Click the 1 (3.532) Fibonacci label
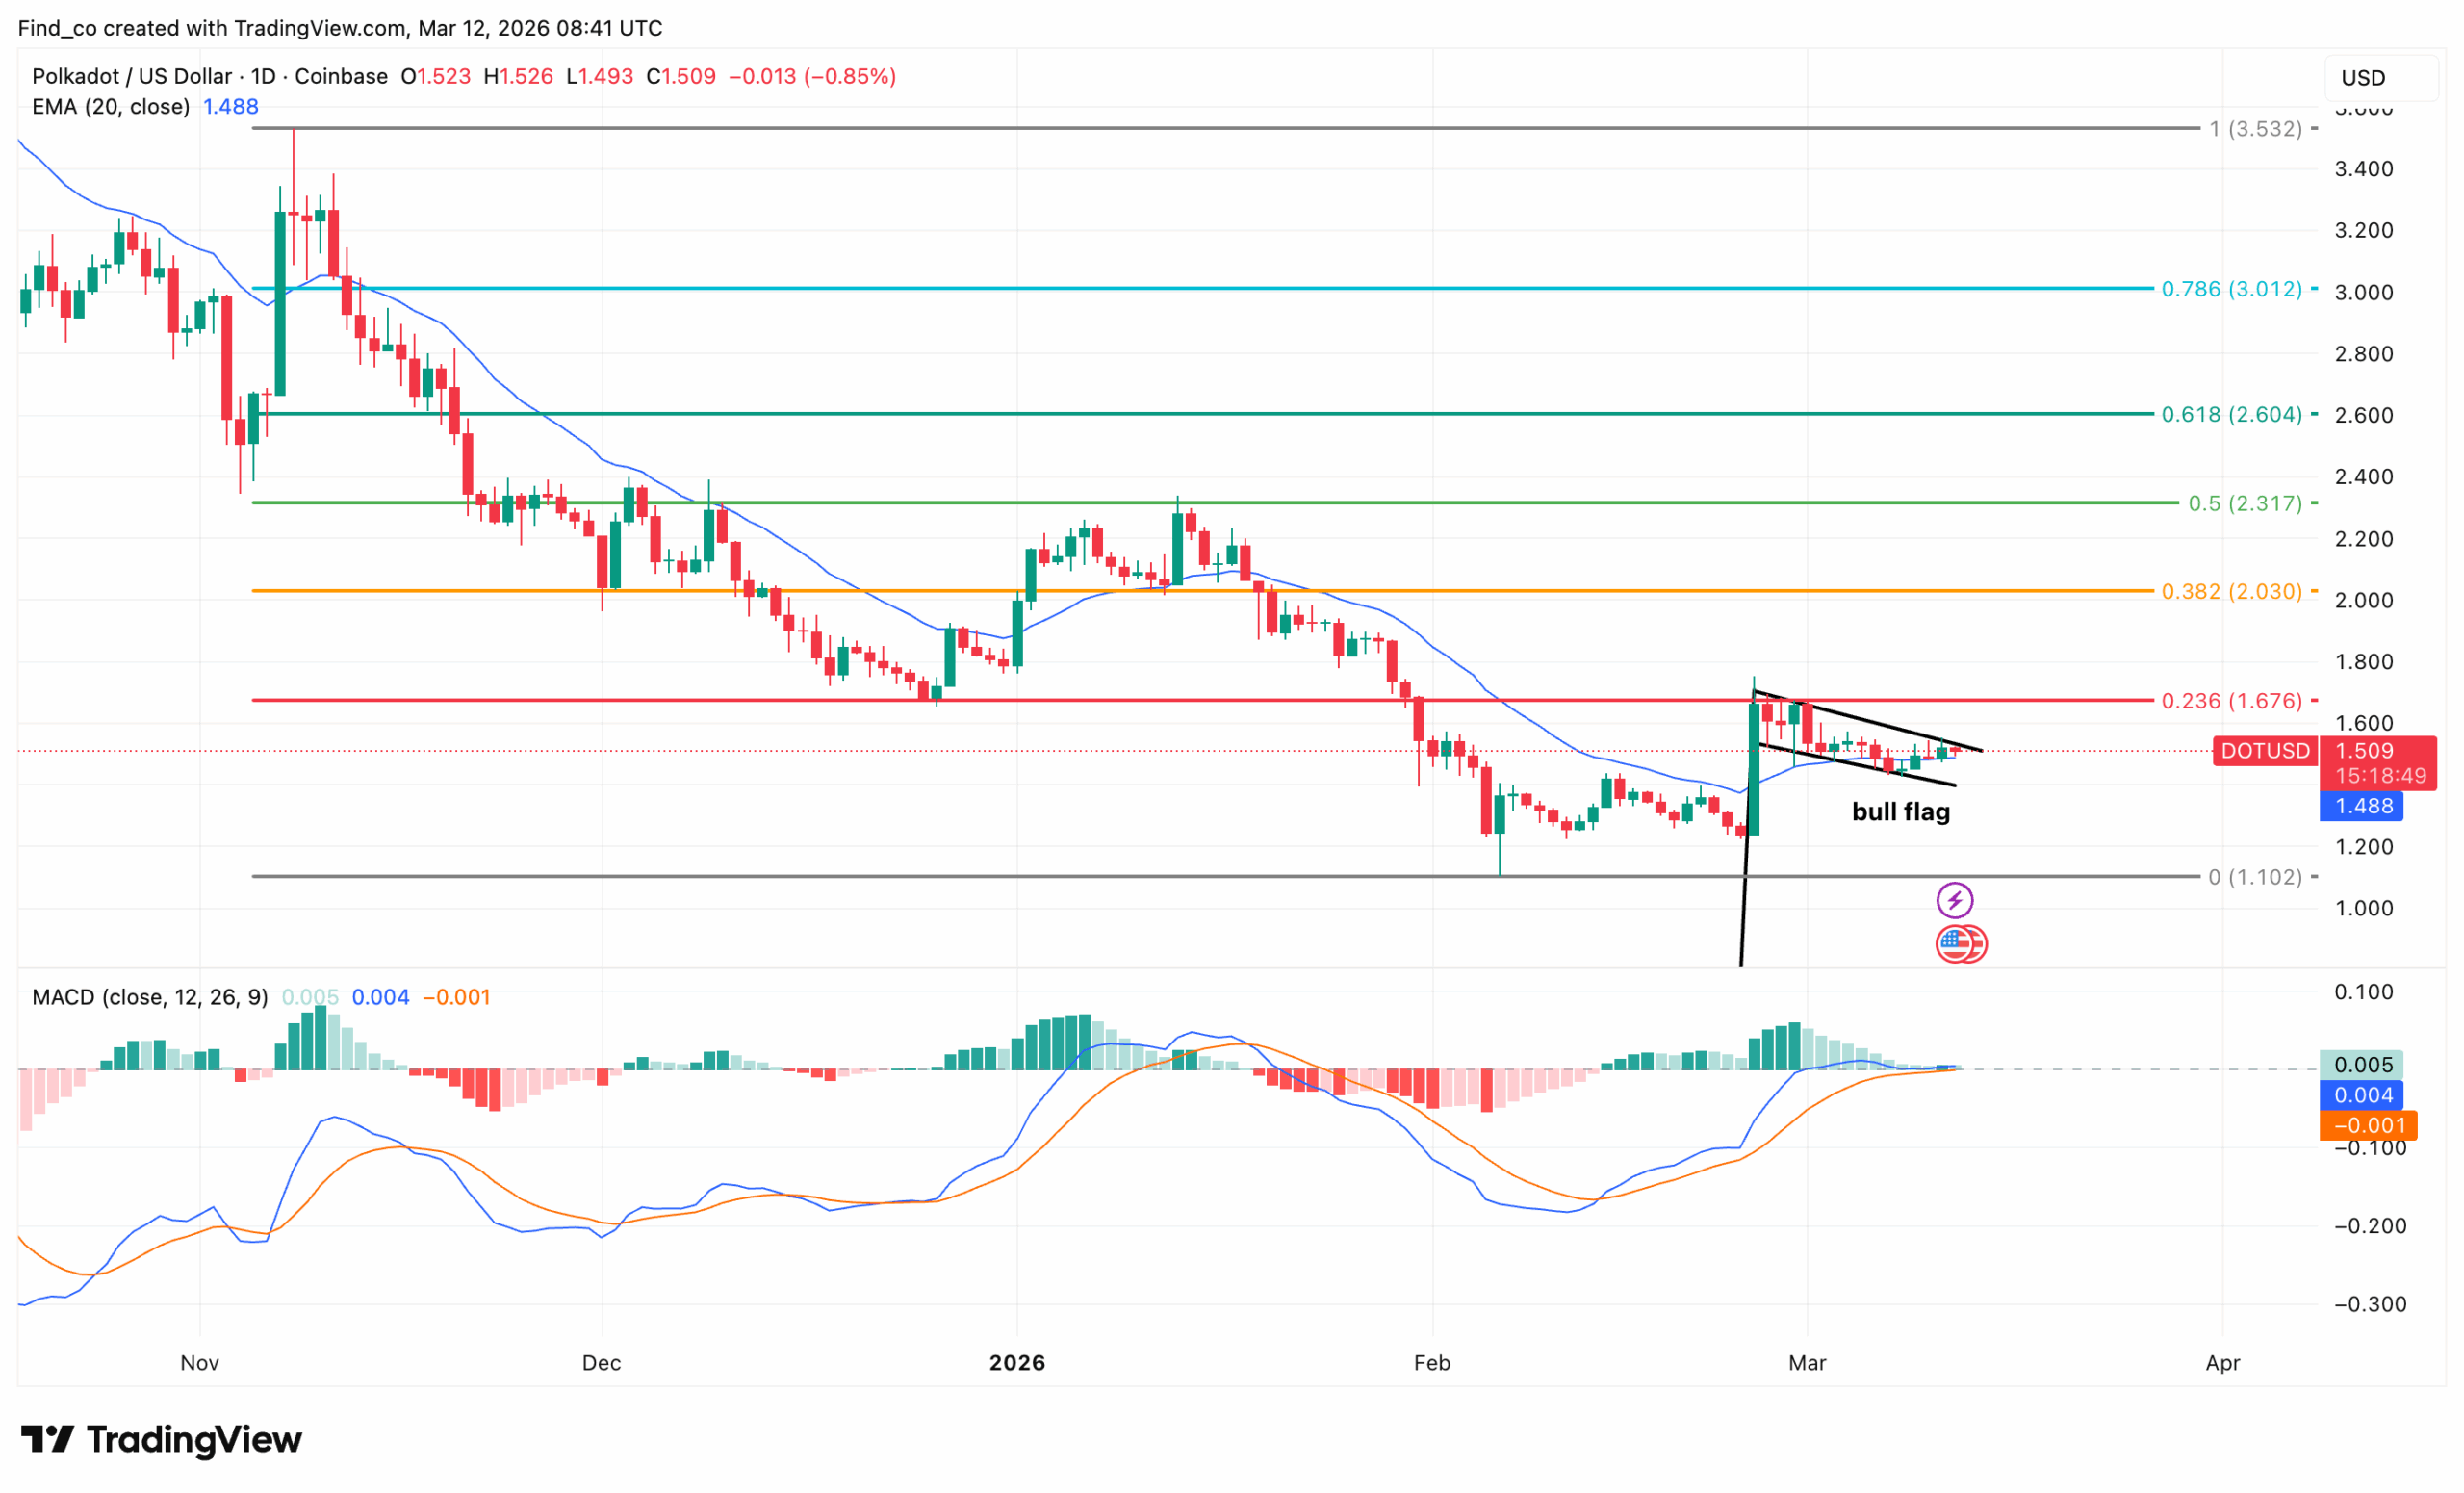This screenshot has width=2464, height=1493. pyautogui.click(x=2255, y=128)
